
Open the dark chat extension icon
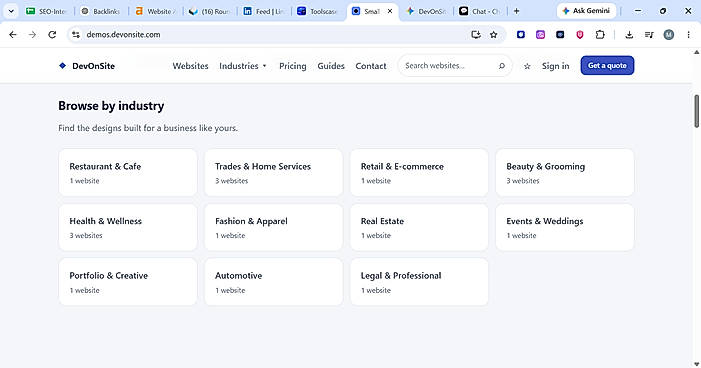[560, 34]
